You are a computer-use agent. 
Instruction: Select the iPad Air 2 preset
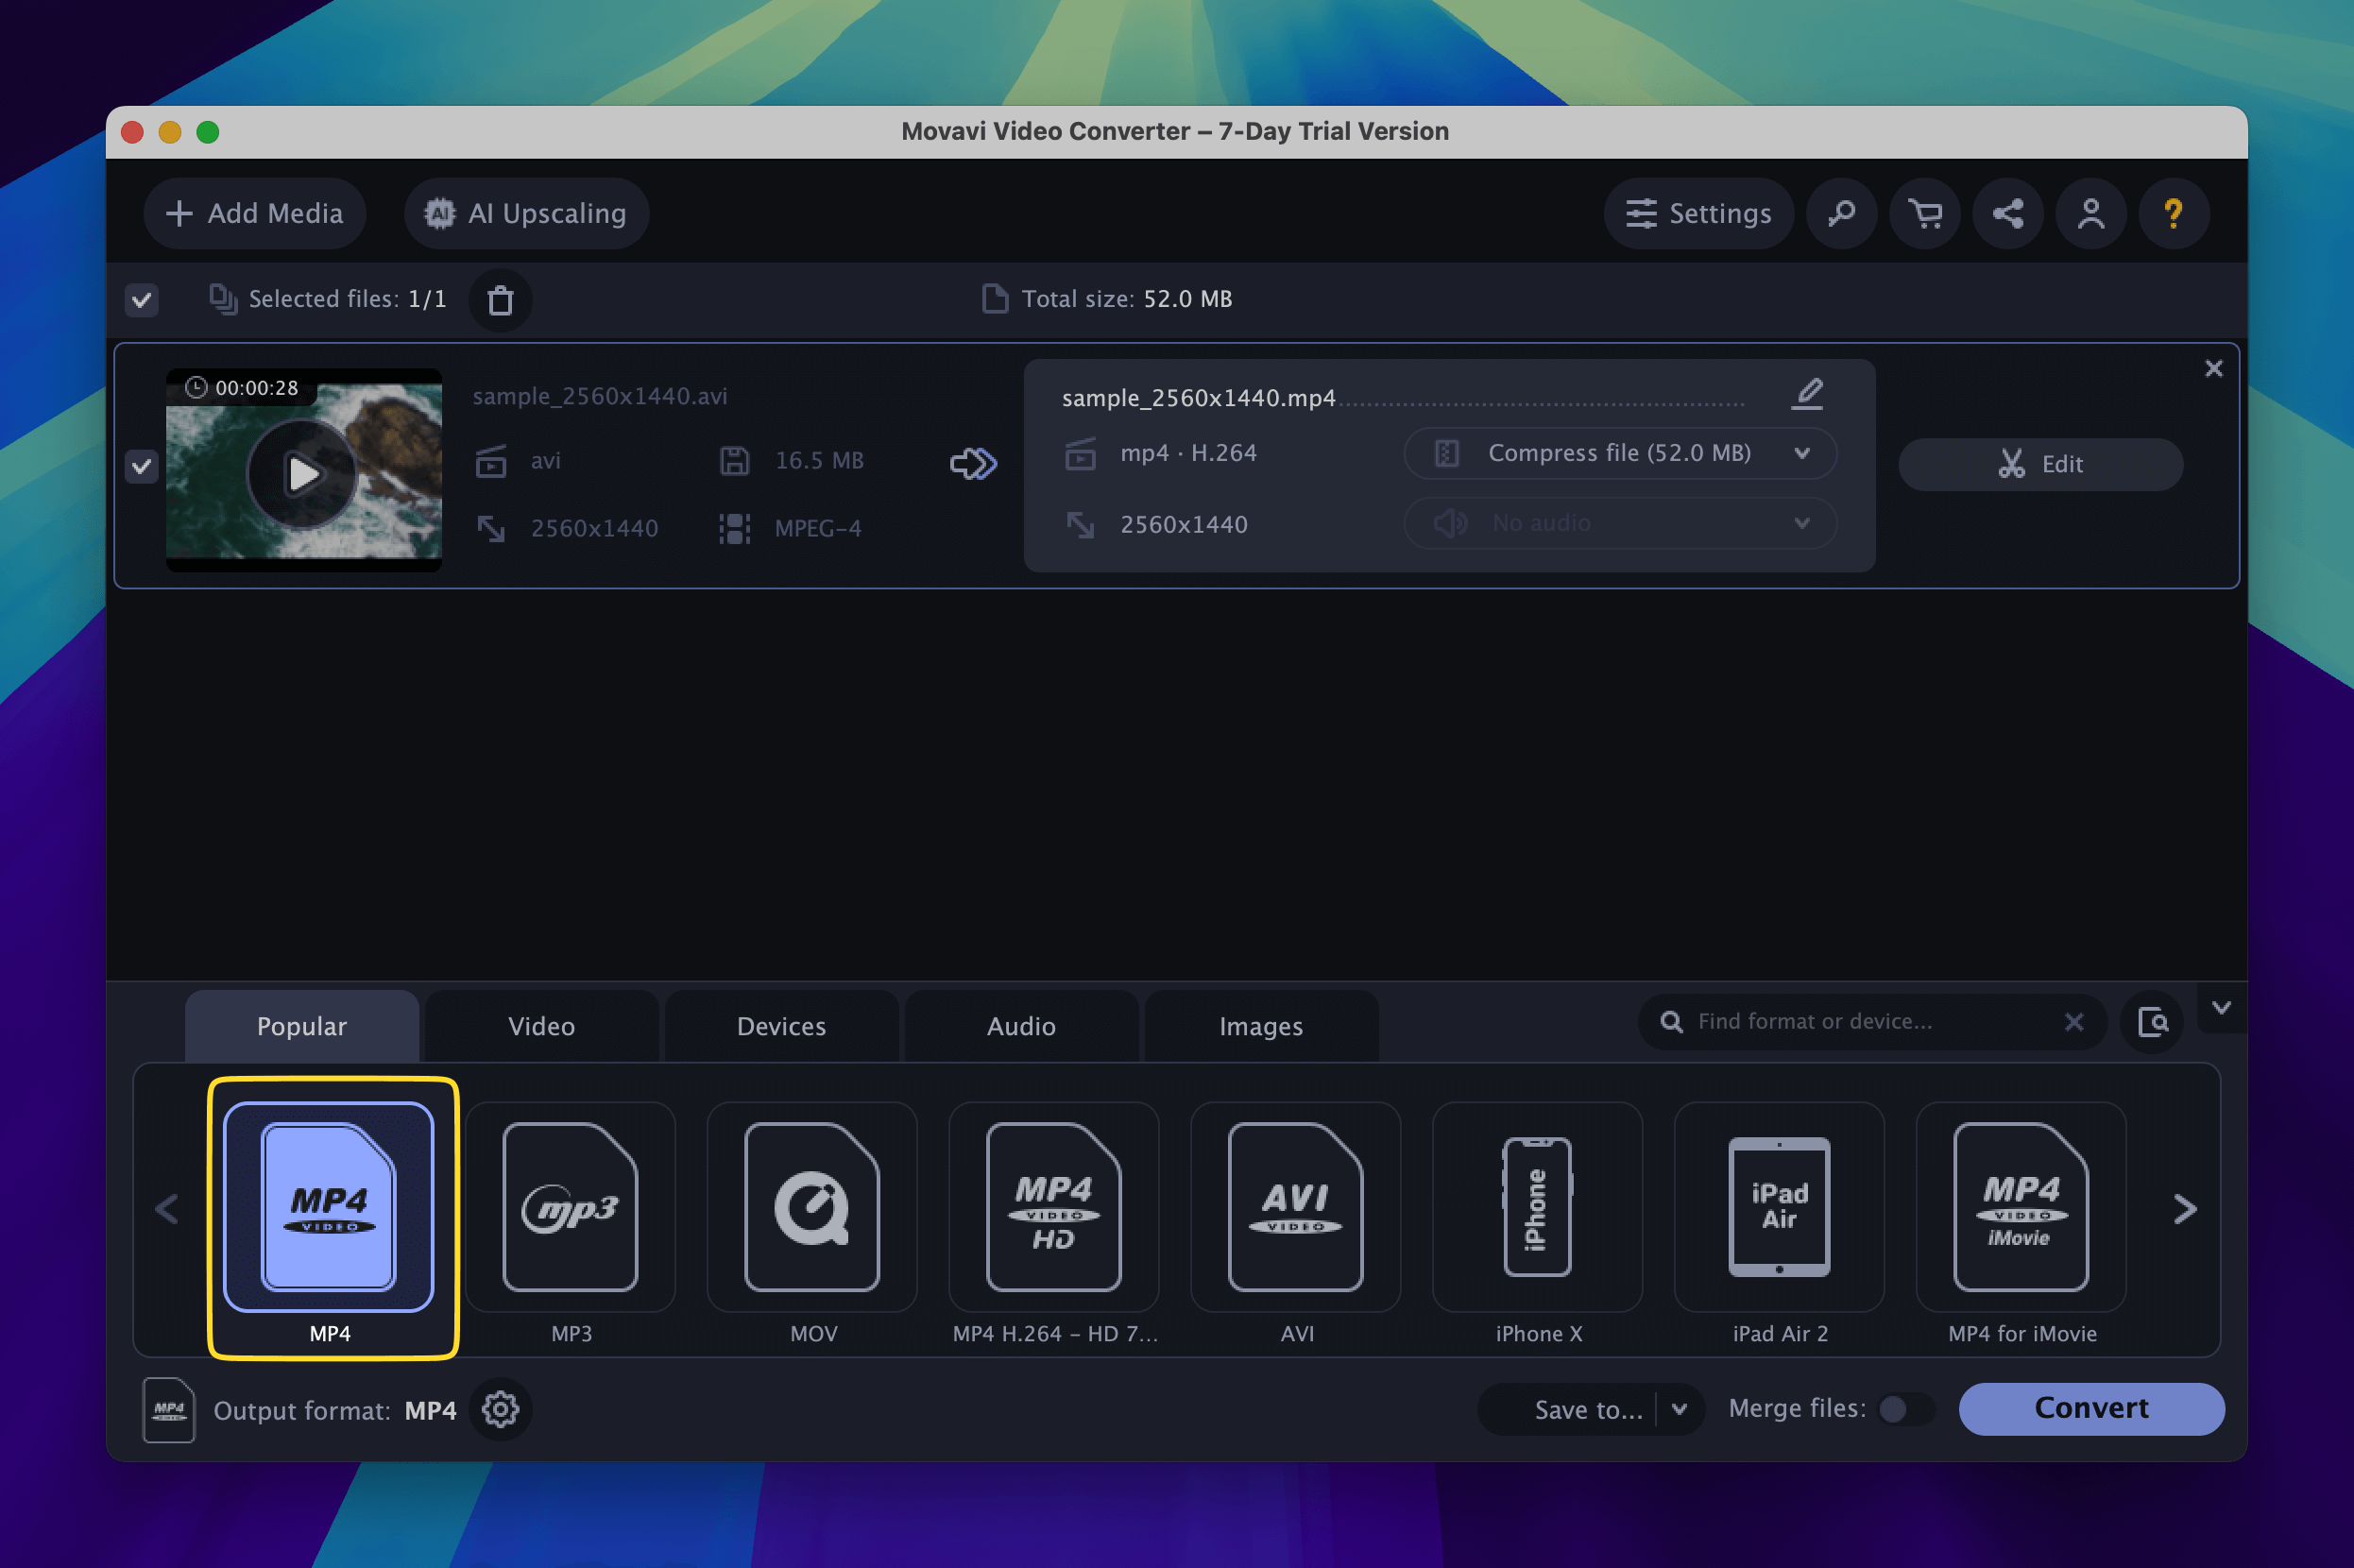point(1780,1207)
